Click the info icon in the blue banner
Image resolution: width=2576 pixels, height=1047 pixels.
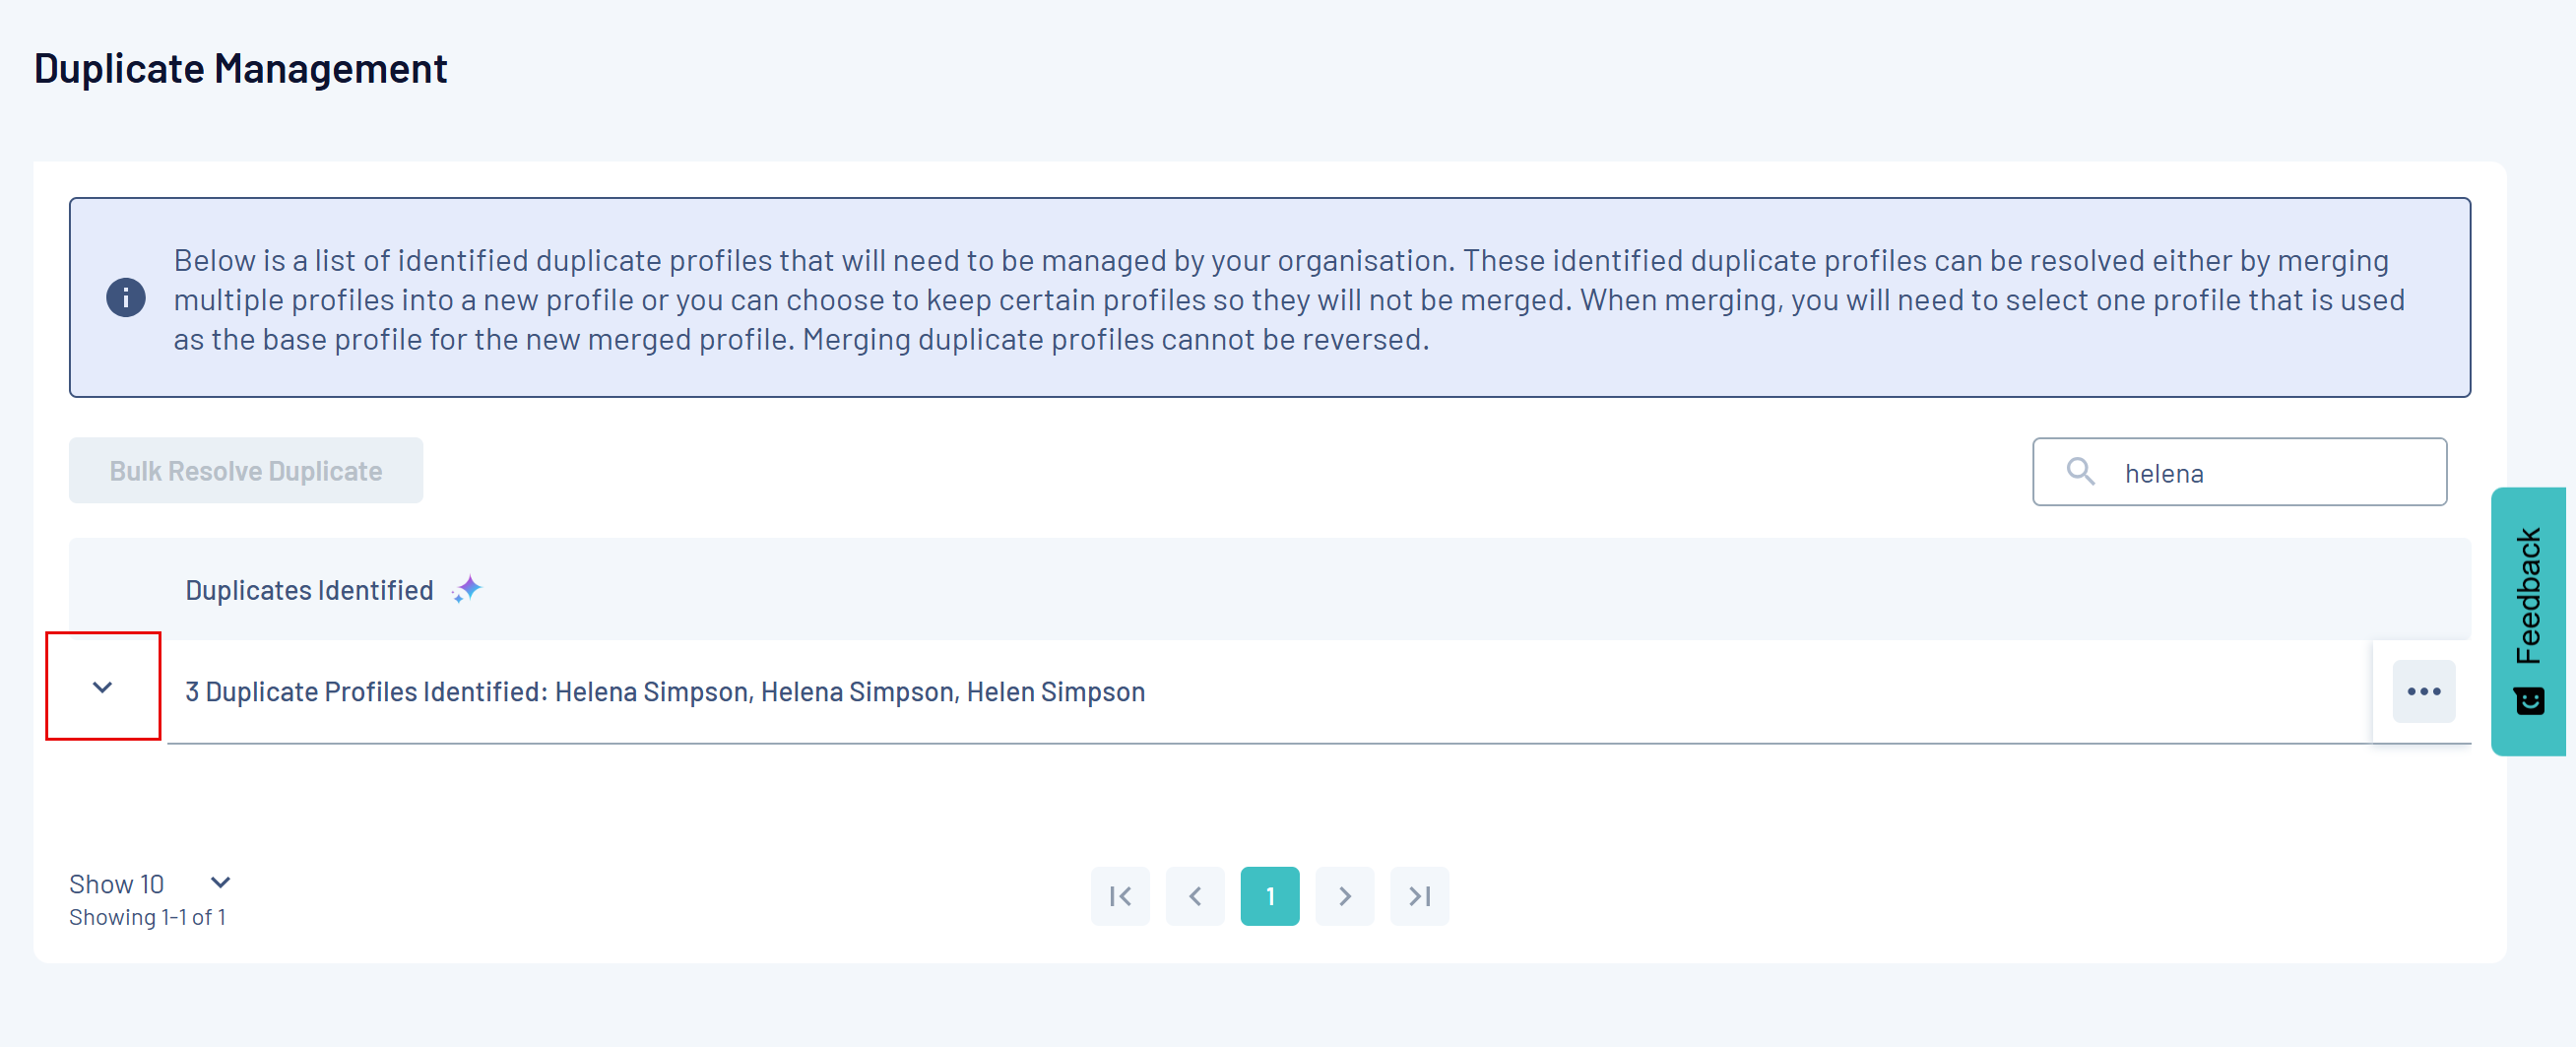coord(126,297)
